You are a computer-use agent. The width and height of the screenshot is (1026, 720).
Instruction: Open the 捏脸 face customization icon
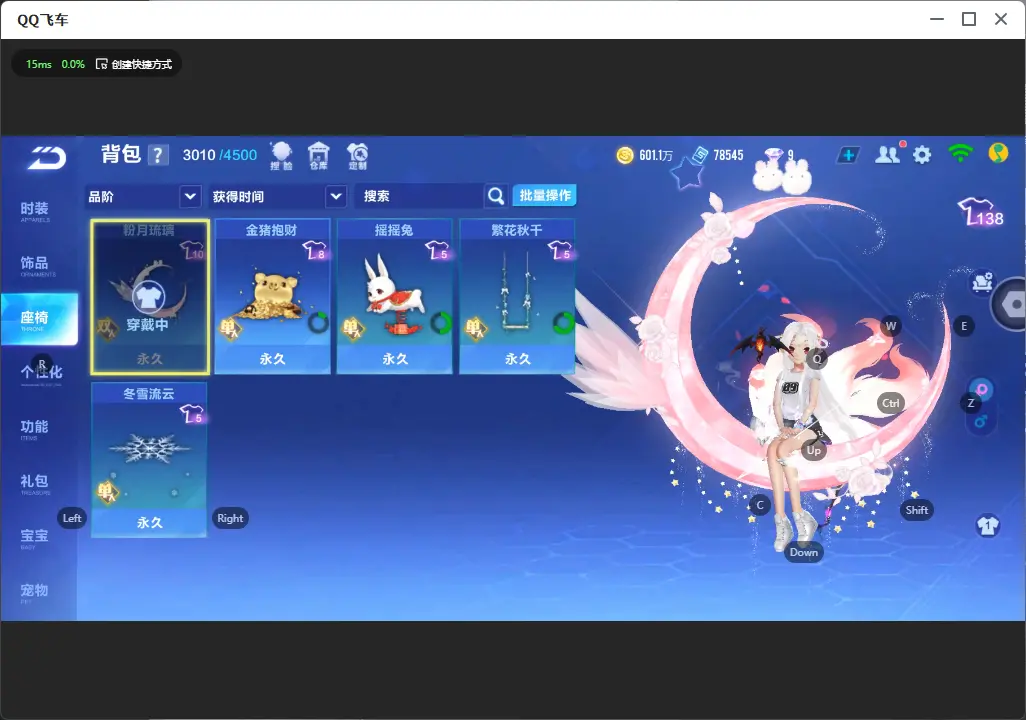click(x=281, y=156)
